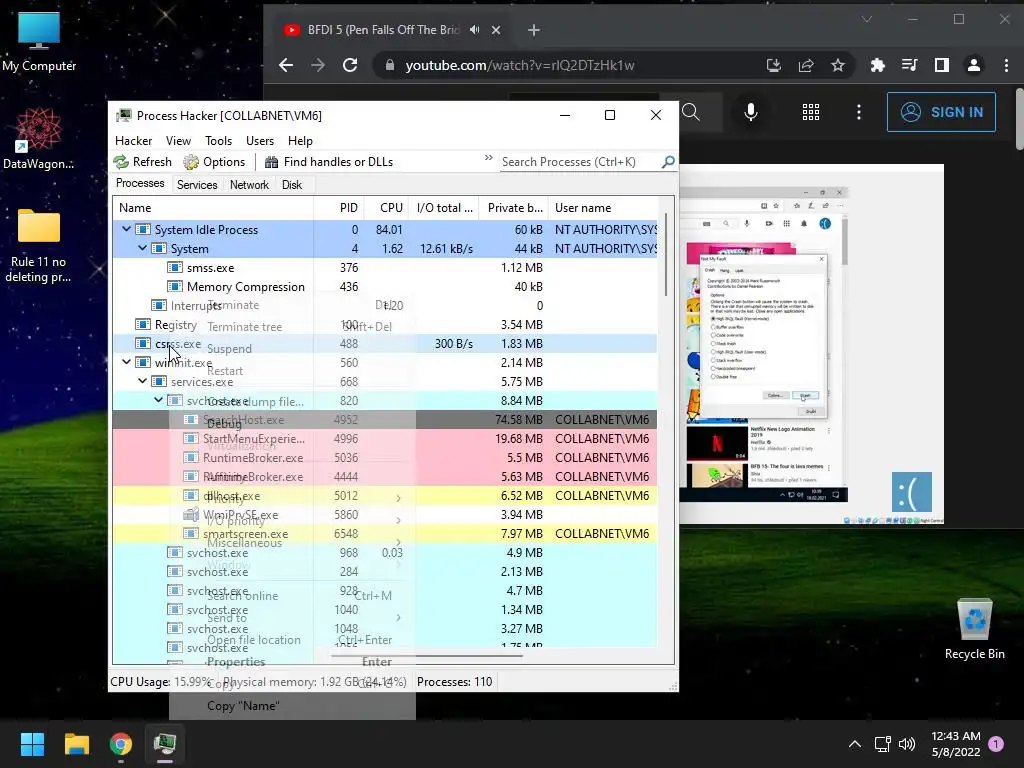1024x768 pixels.
Task: Sort by I/O total column
Action: [x=445, y=208]
